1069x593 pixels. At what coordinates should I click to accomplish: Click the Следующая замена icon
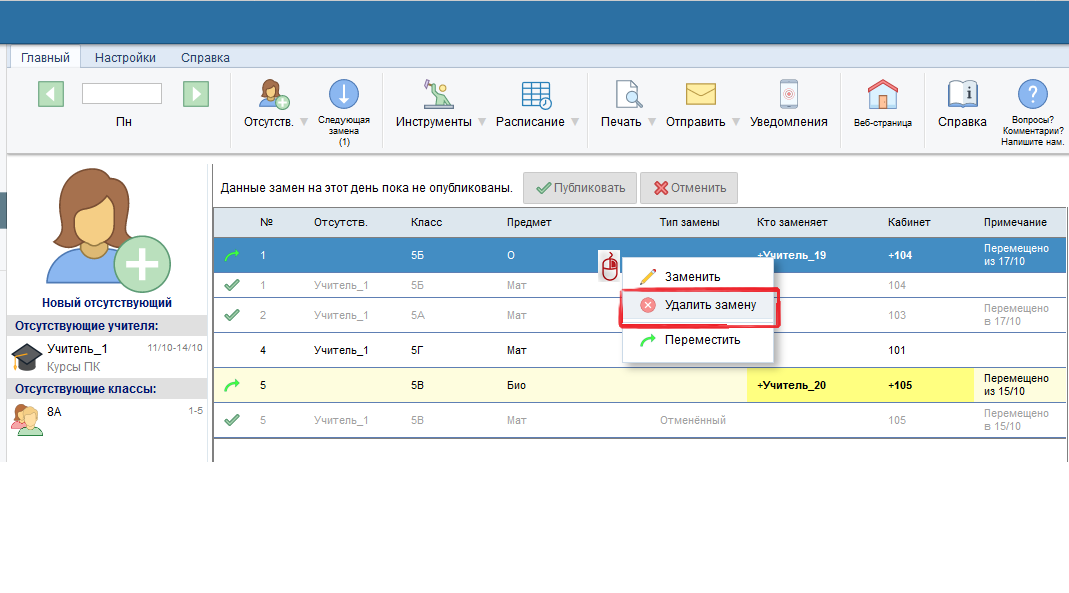click(344, 95)
